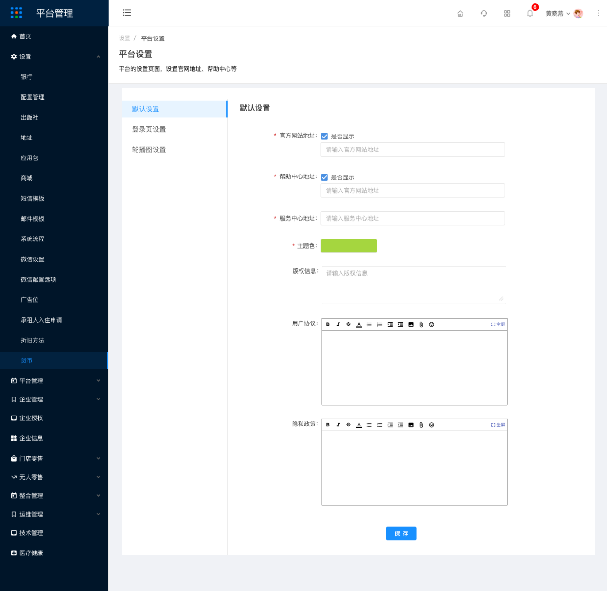Expand the sidebar group chevron above 运维管理
The width and height of the screenshot is (607, 591).
tap(98, 495)
